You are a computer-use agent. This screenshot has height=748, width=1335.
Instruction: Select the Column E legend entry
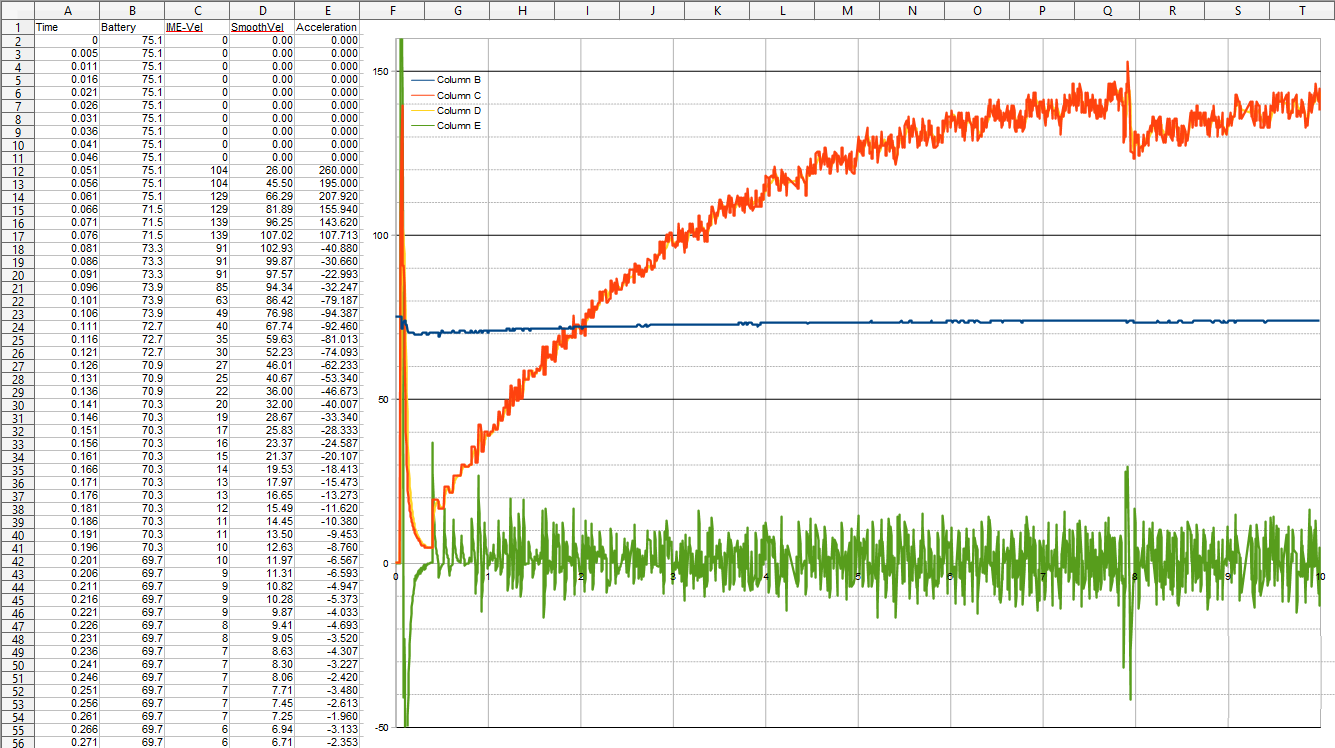click(x=459, y=126)
